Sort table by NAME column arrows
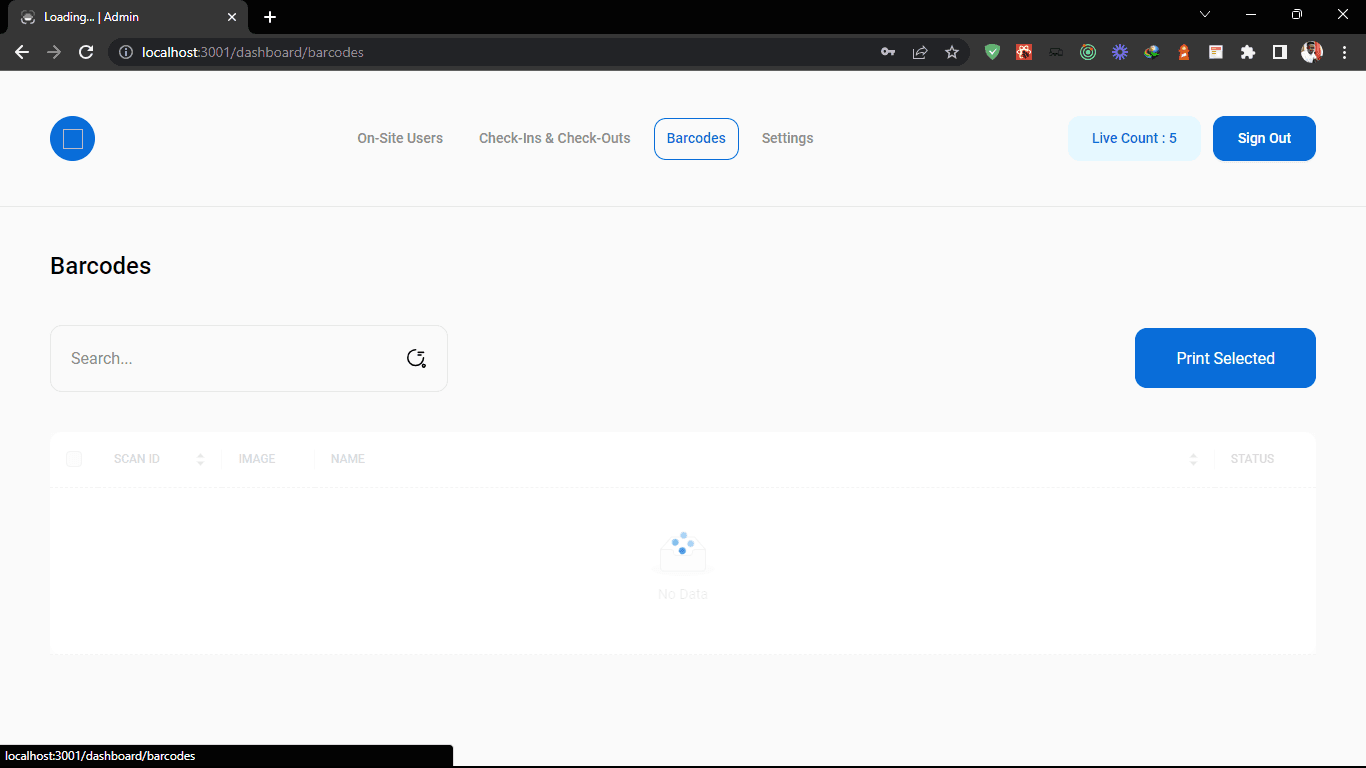The height and width of the screenshot is (768, 1366). [1193, 459]
